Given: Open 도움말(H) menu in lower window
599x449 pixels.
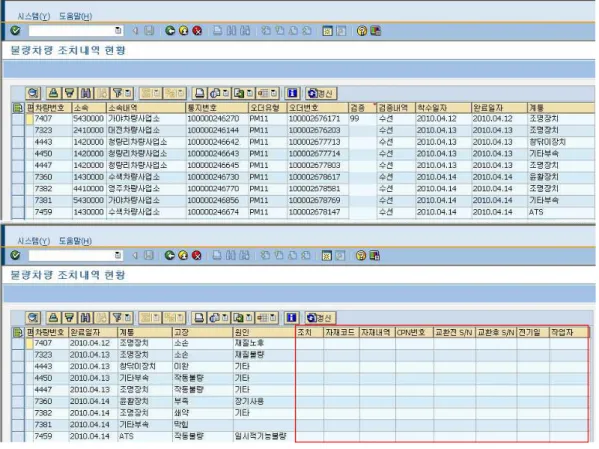Looking at the screenshot, I should coord(75,241).
